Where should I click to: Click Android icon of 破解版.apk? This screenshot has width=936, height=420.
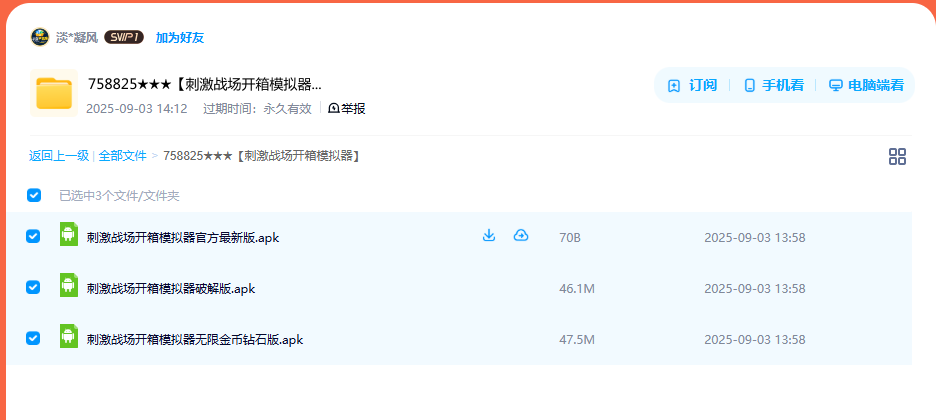point(69,285)
